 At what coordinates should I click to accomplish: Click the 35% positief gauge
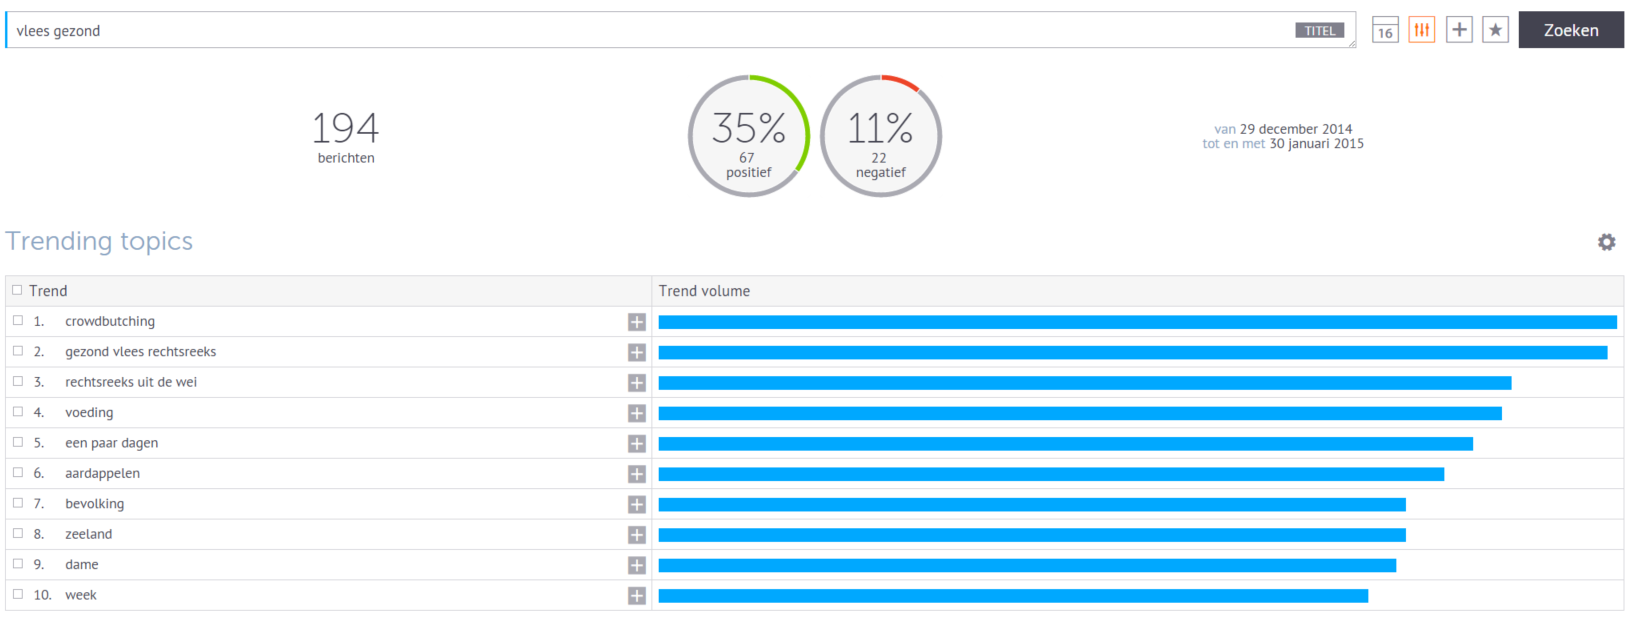pos(748,136)
